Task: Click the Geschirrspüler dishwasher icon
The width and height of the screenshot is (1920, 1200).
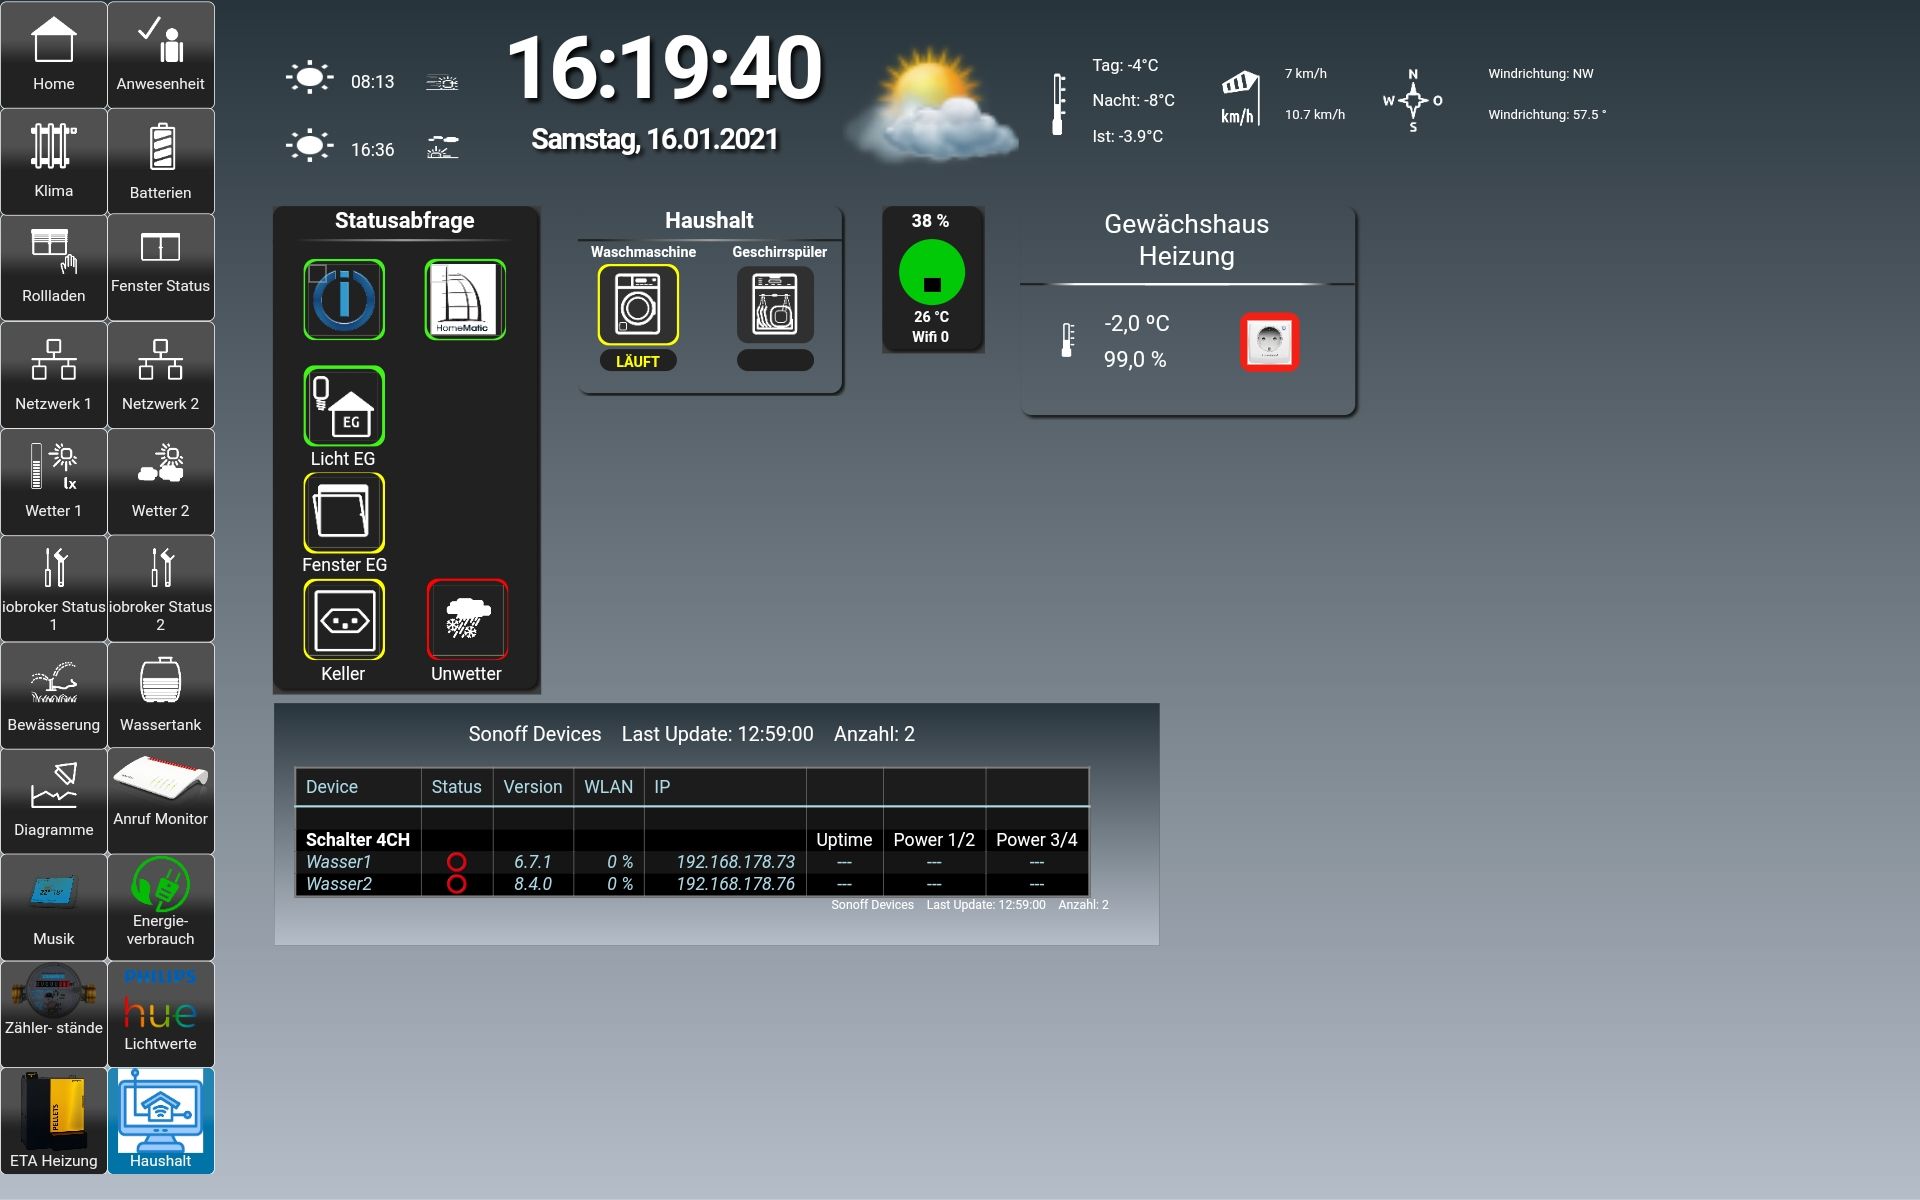Action: point(775,305)
